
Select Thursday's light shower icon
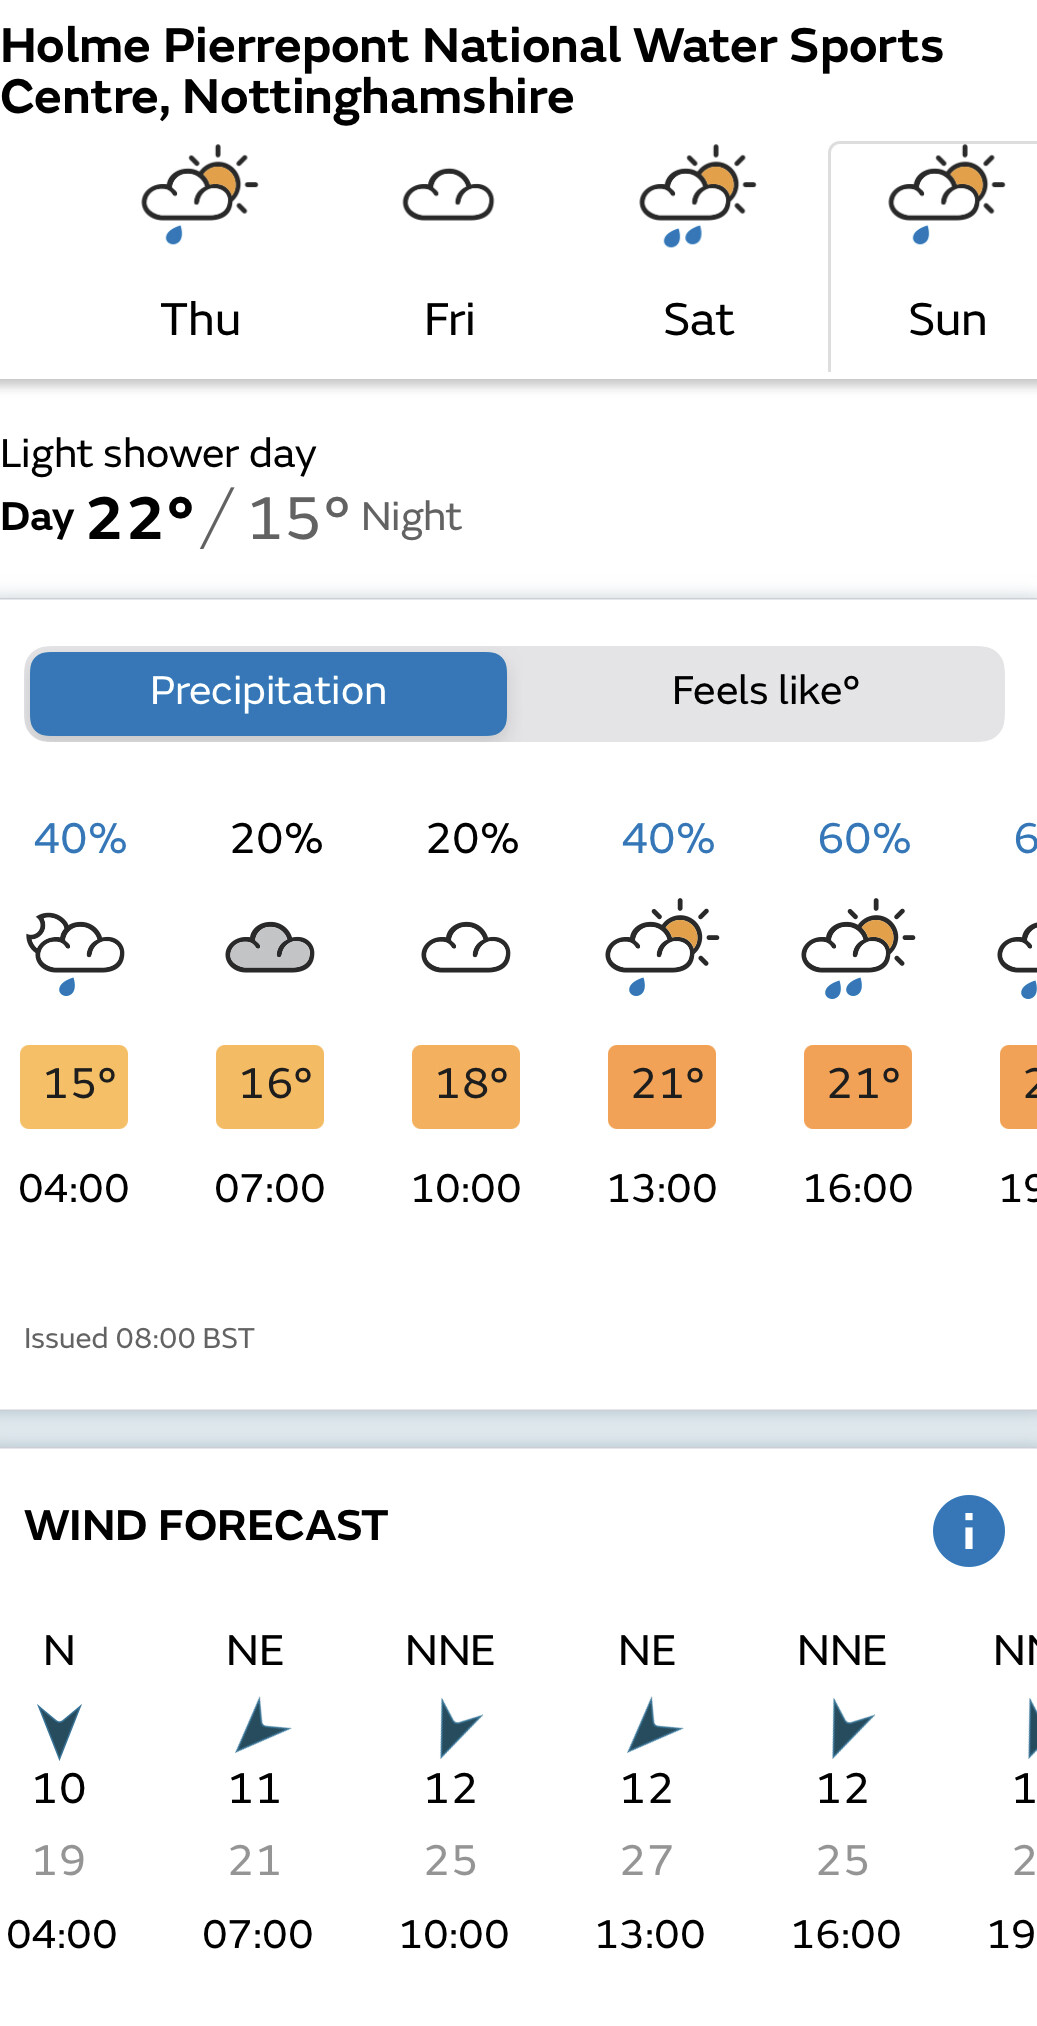[200, 195]
